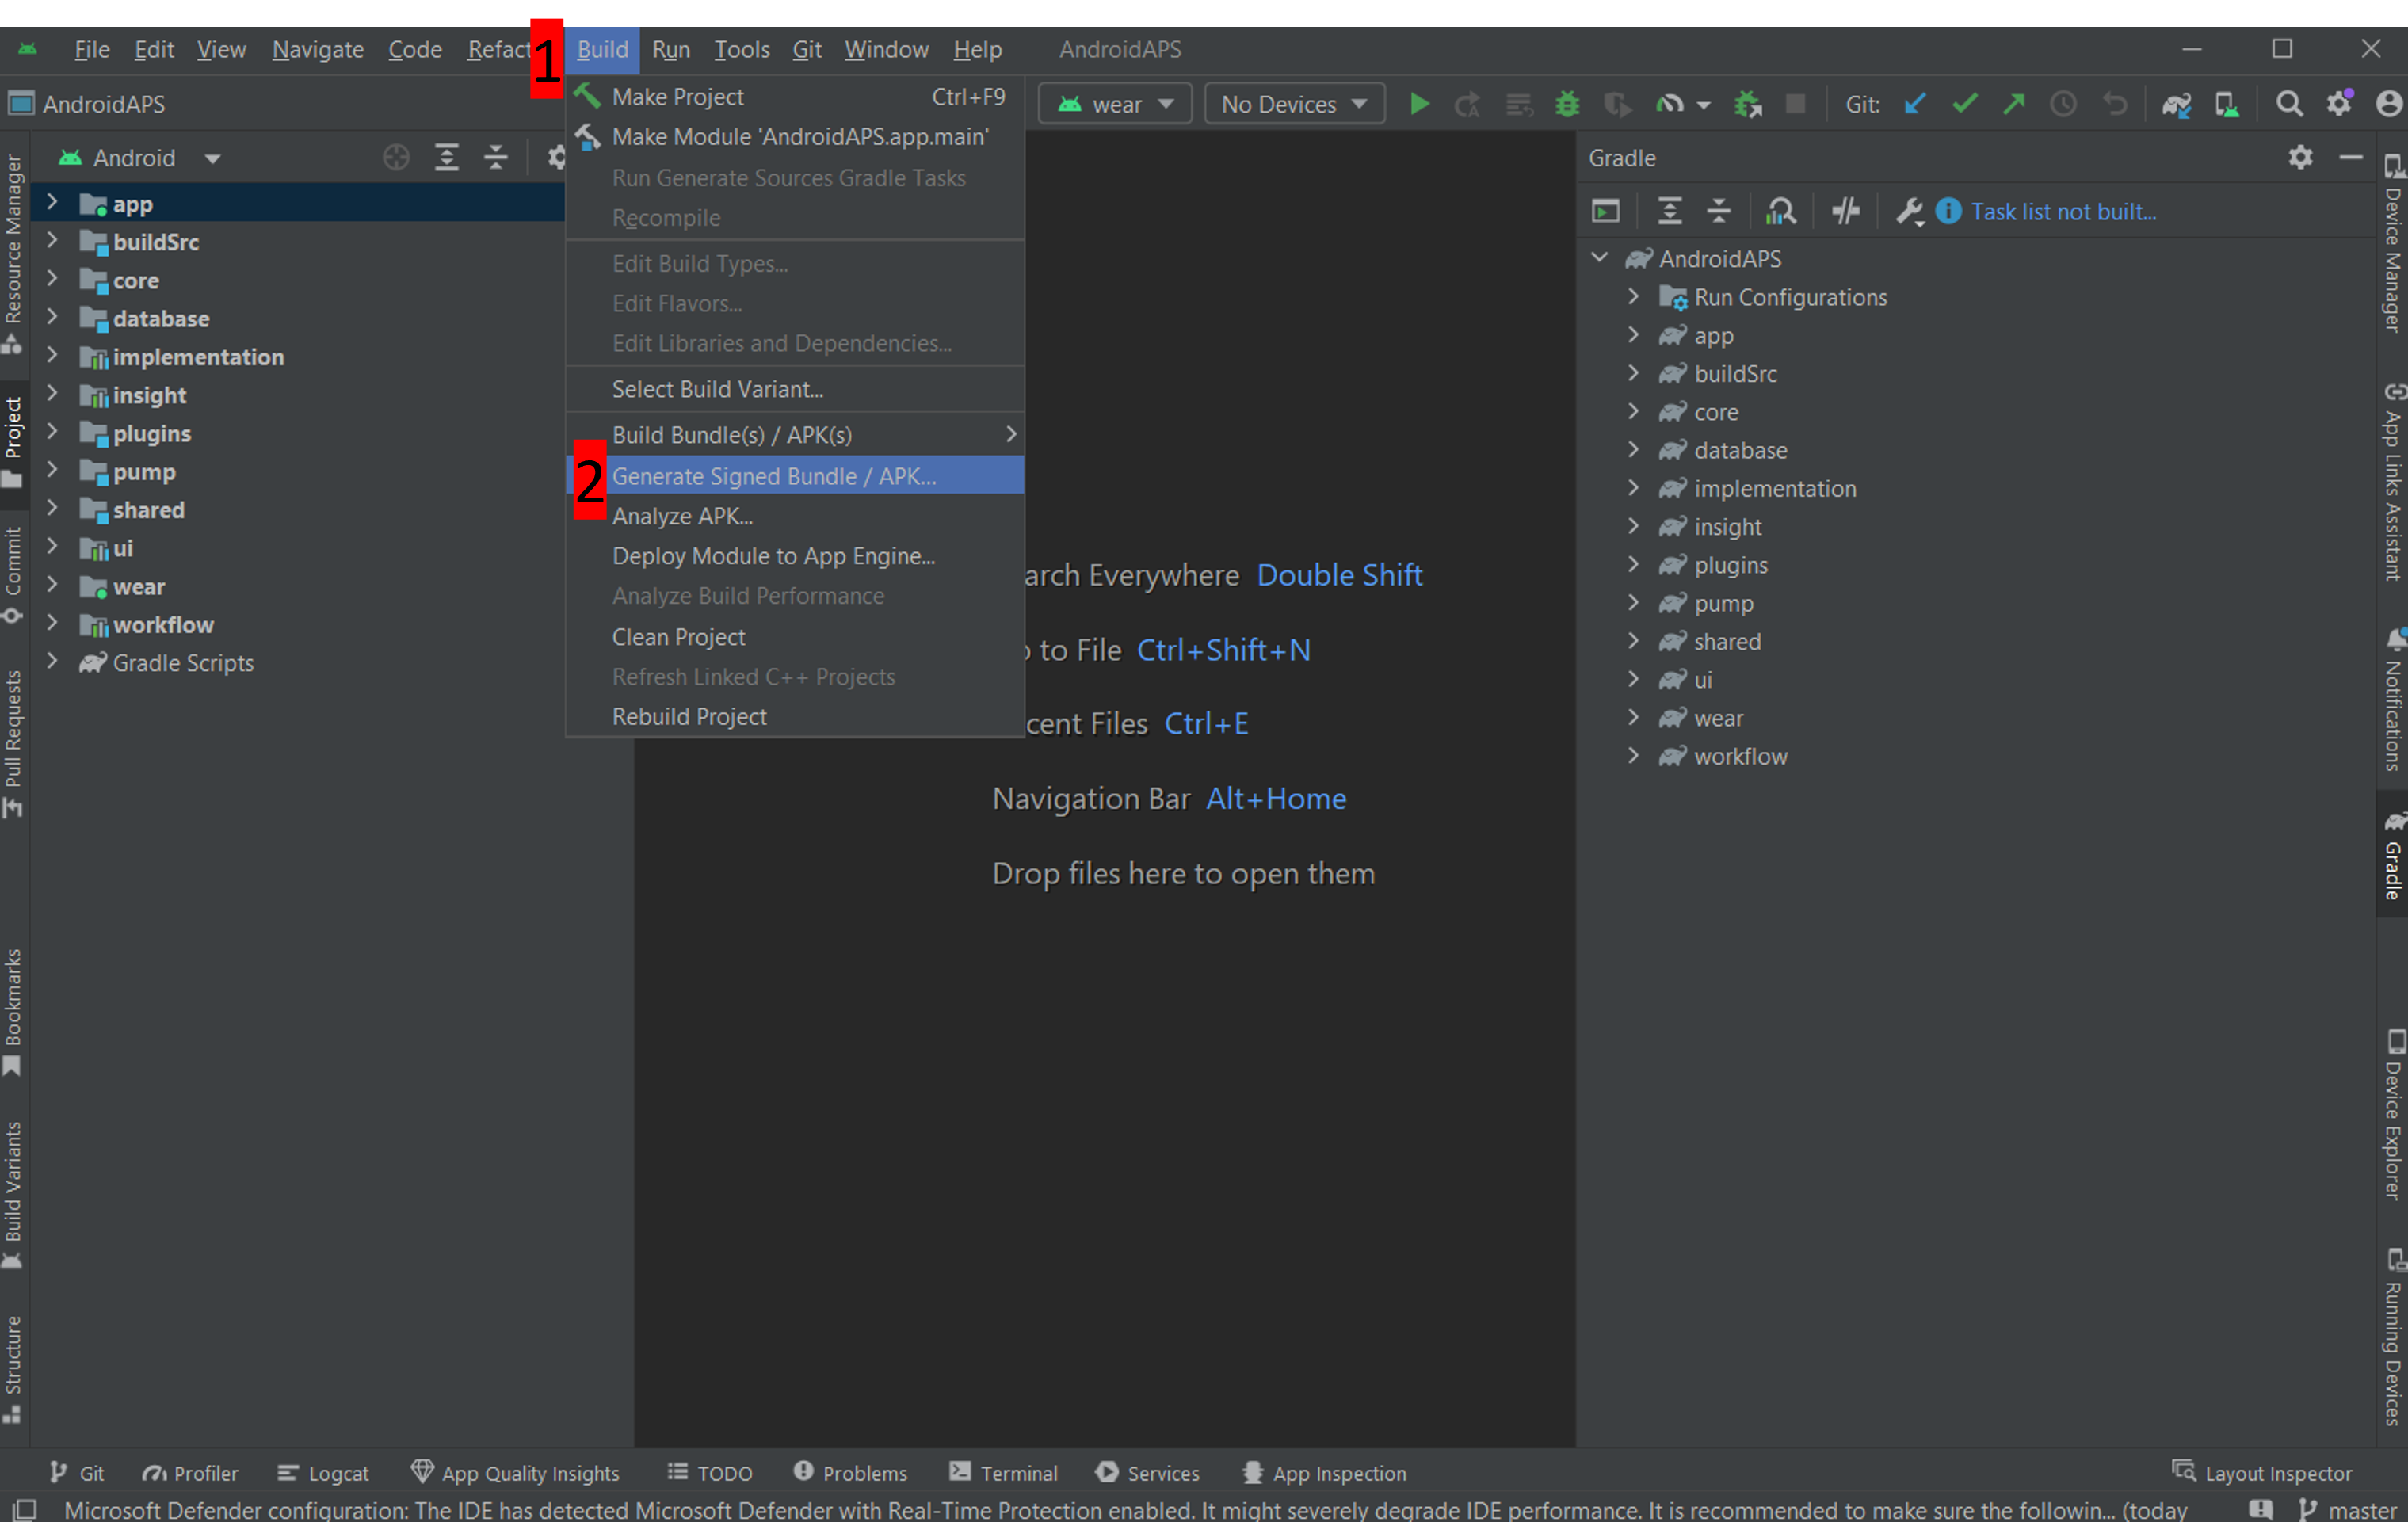This screenshot has height=1522, width=2408.
Task: Open Gradle panel settings gear
Action: click(x=2300, y=158)
